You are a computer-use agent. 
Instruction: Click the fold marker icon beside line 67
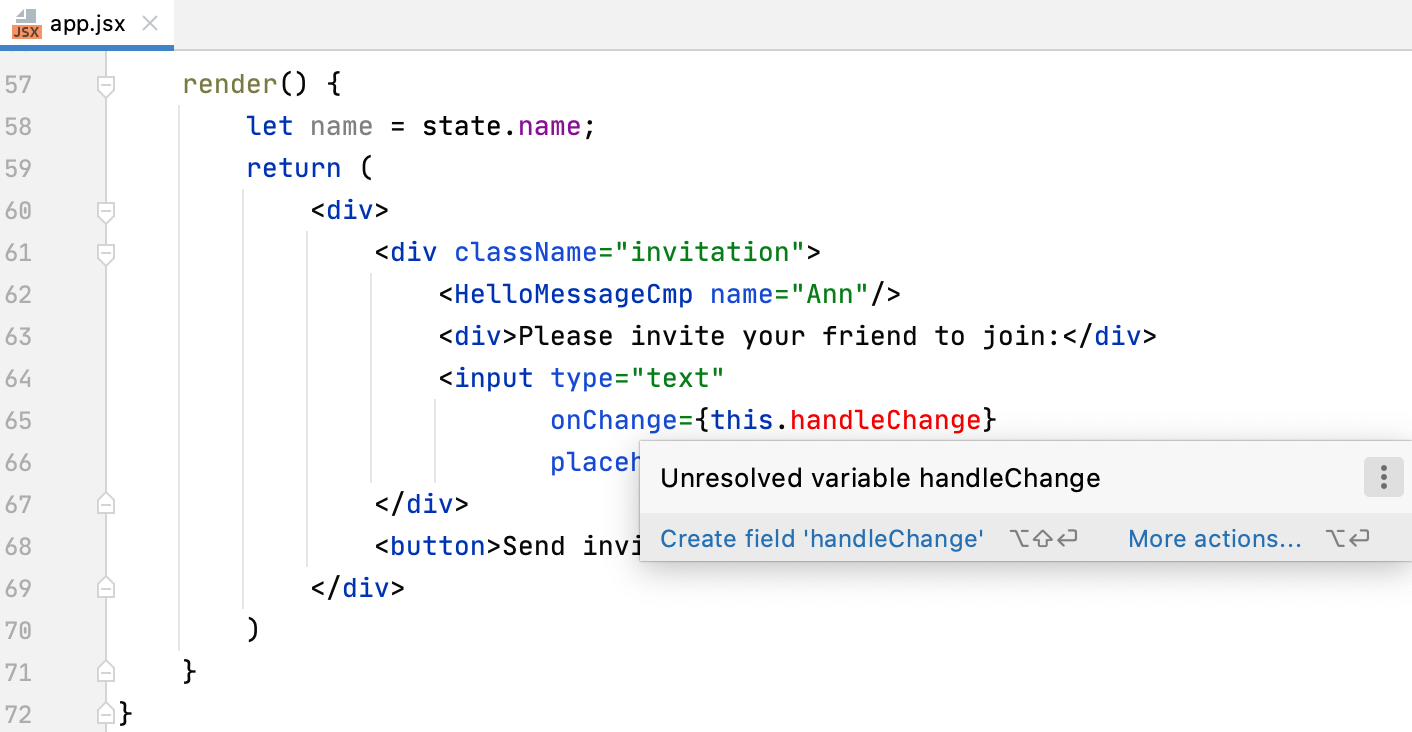[x=105, y=504]
